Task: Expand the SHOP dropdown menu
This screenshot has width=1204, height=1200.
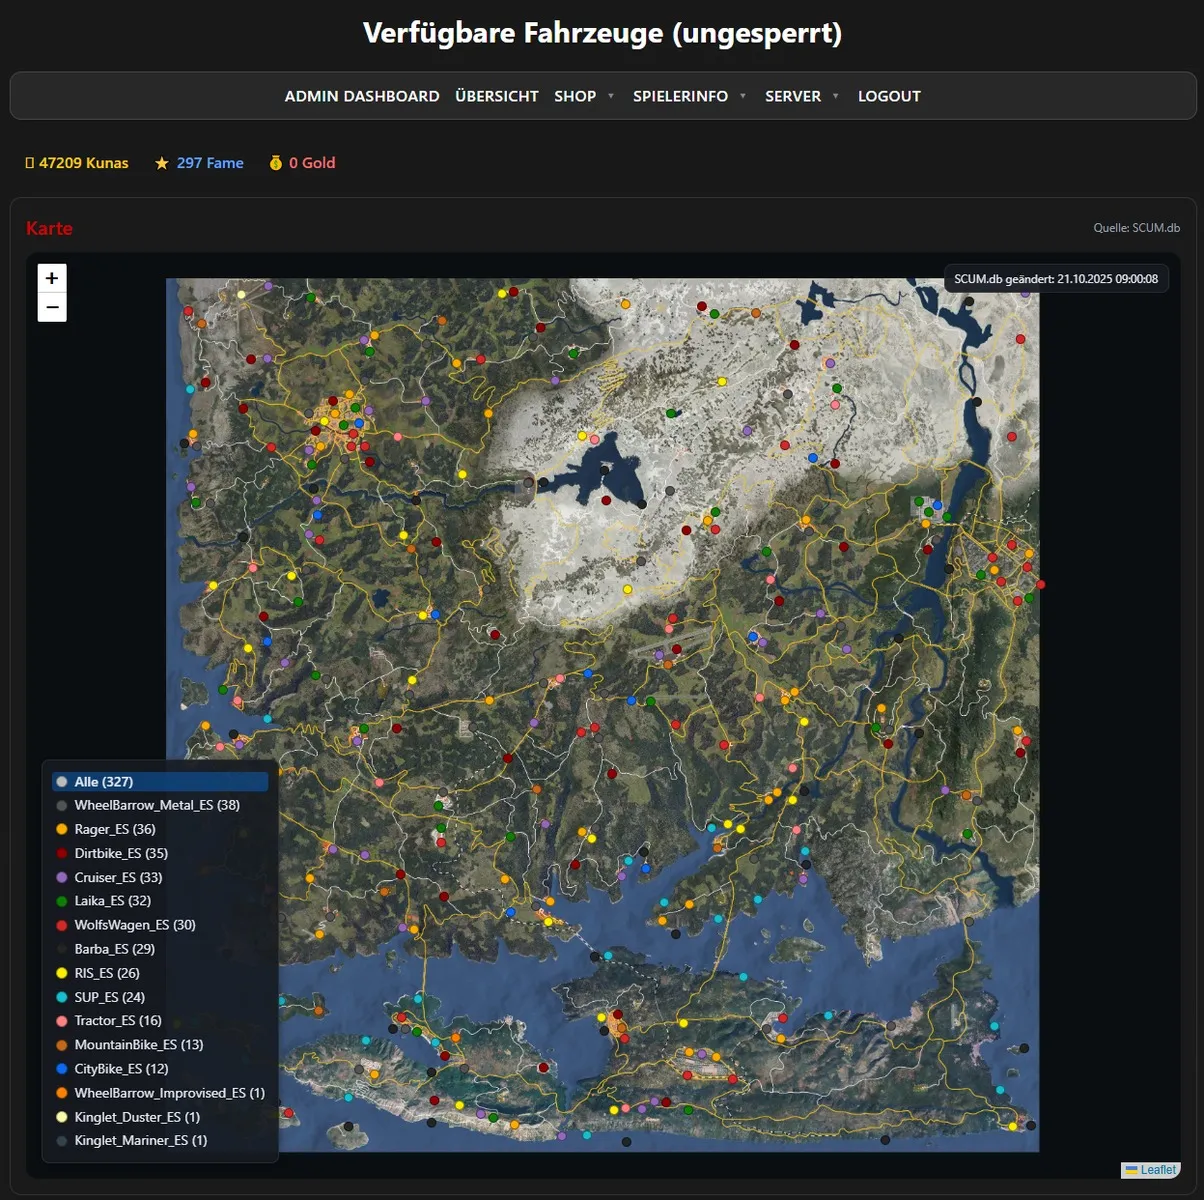Action: click(x=584, y=96)
